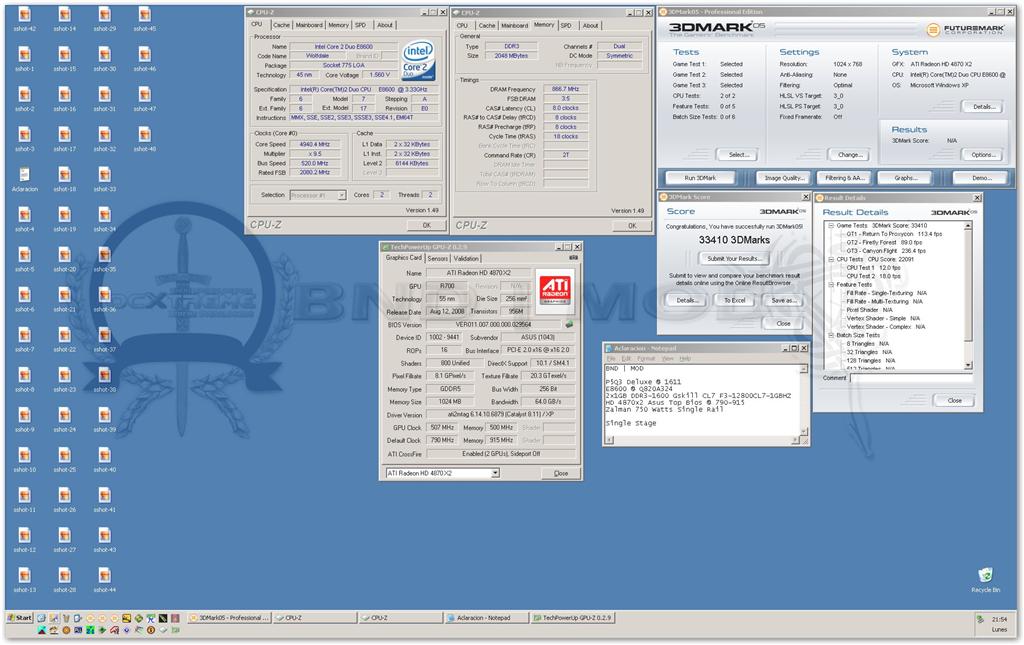Click Options button under Results
The height and width of the screenshot is (645, 1024).
[983, 155]
